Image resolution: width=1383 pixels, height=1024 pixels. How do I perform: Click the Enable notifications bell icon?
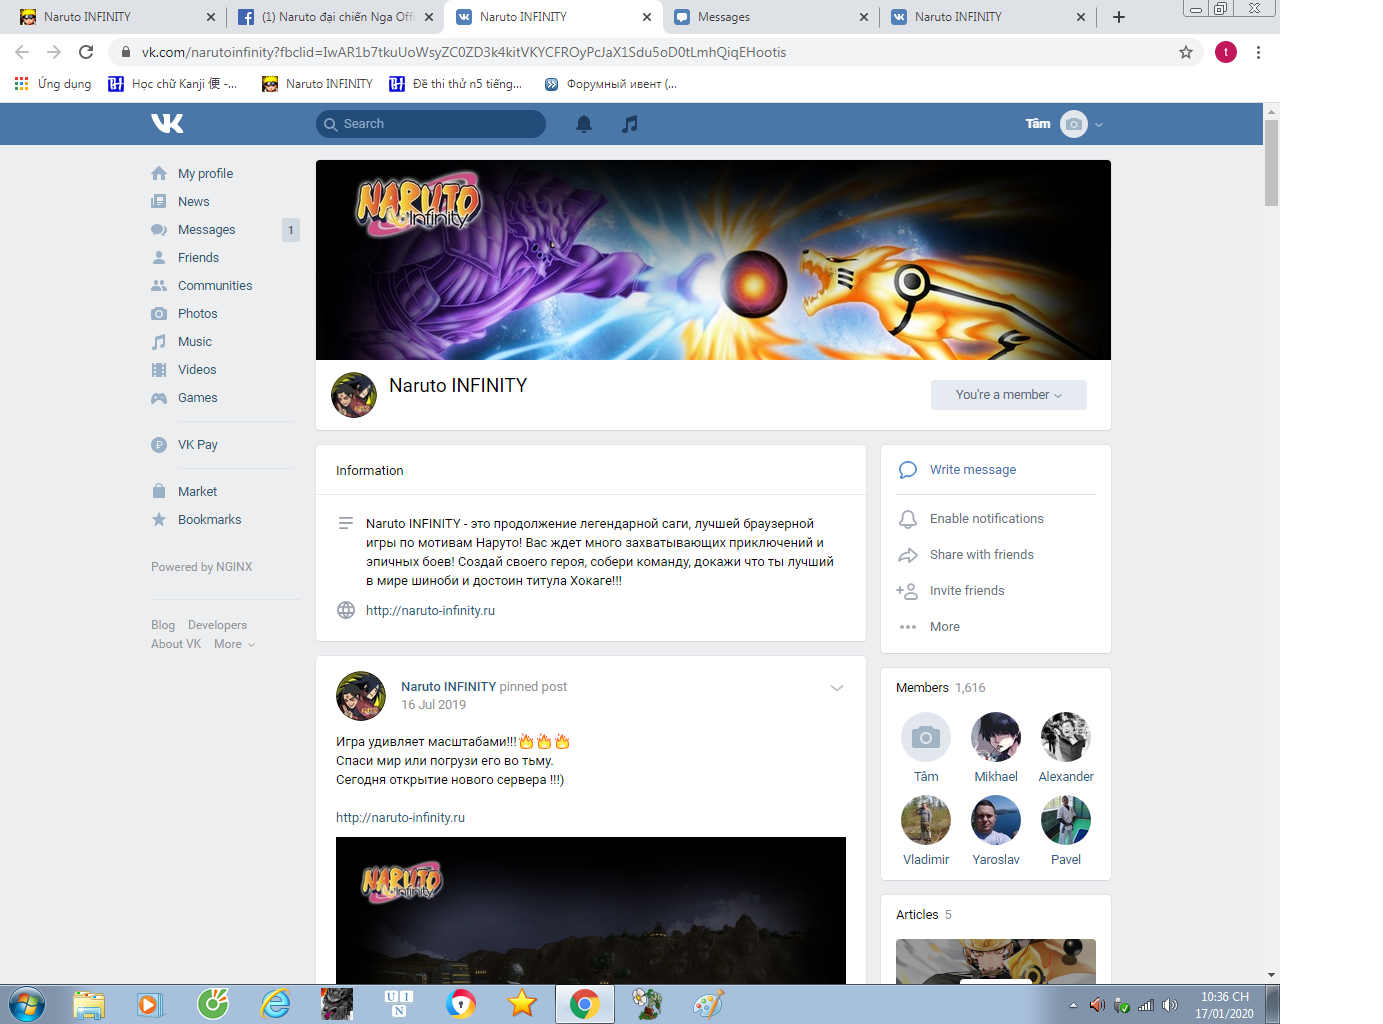pos(908,519)
